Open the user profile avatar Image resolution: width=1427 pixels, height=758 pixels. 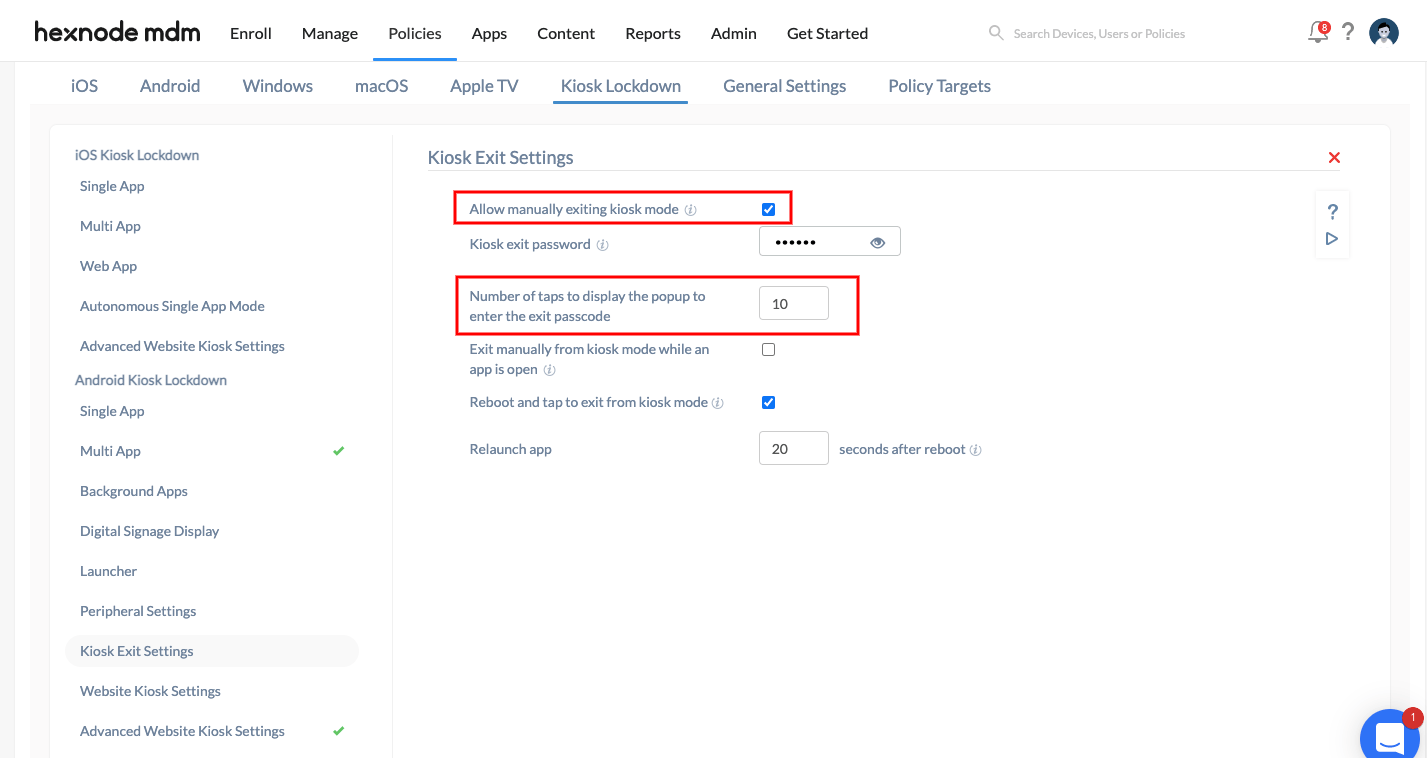coord(1384,33)
